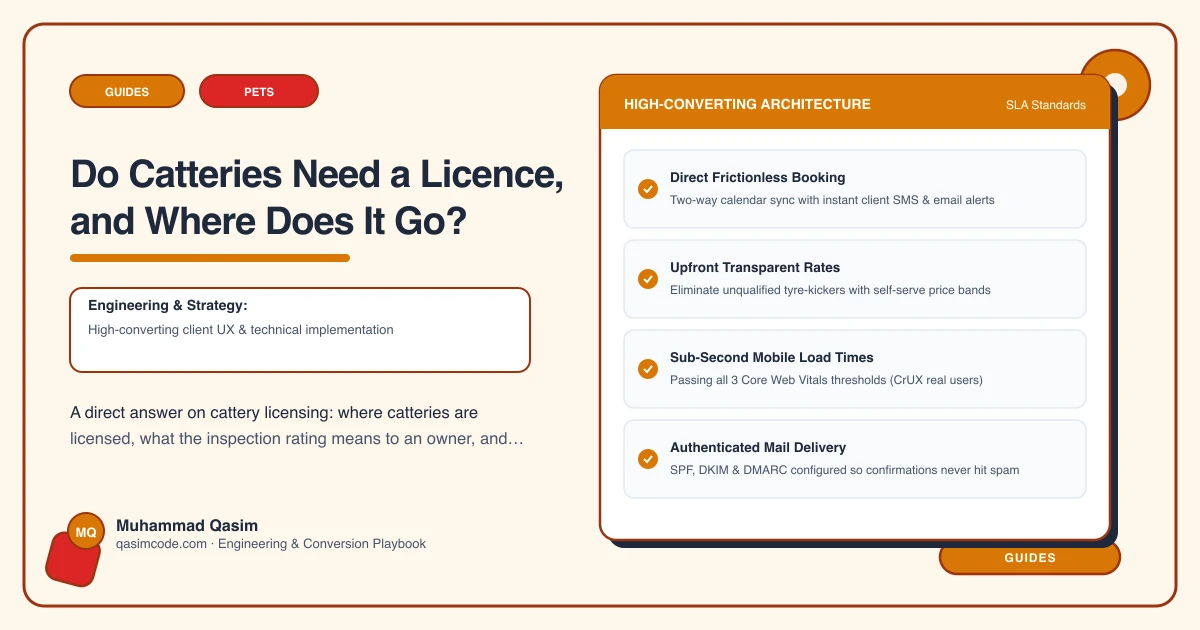Click the self-serve price bands description
This screenshot has width=1200, height=630.
829,290
